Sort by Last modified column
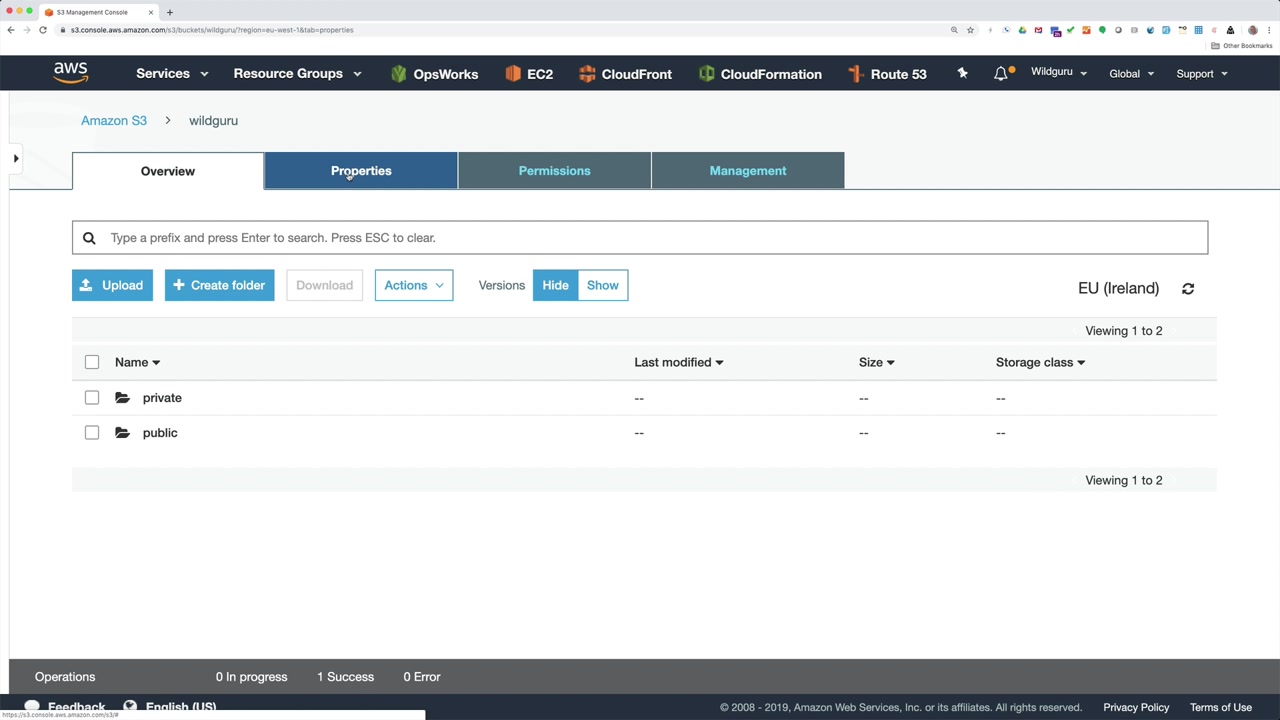Viewport: 1280px width, 720px height. pos(678,362)
